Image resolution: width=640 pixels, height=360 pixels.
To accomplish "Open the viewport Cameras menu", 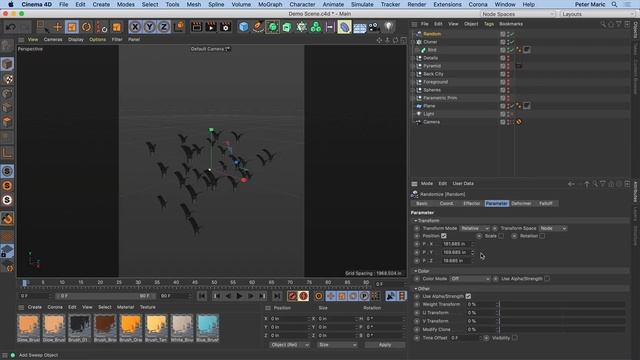I will [x=53, y=40].
